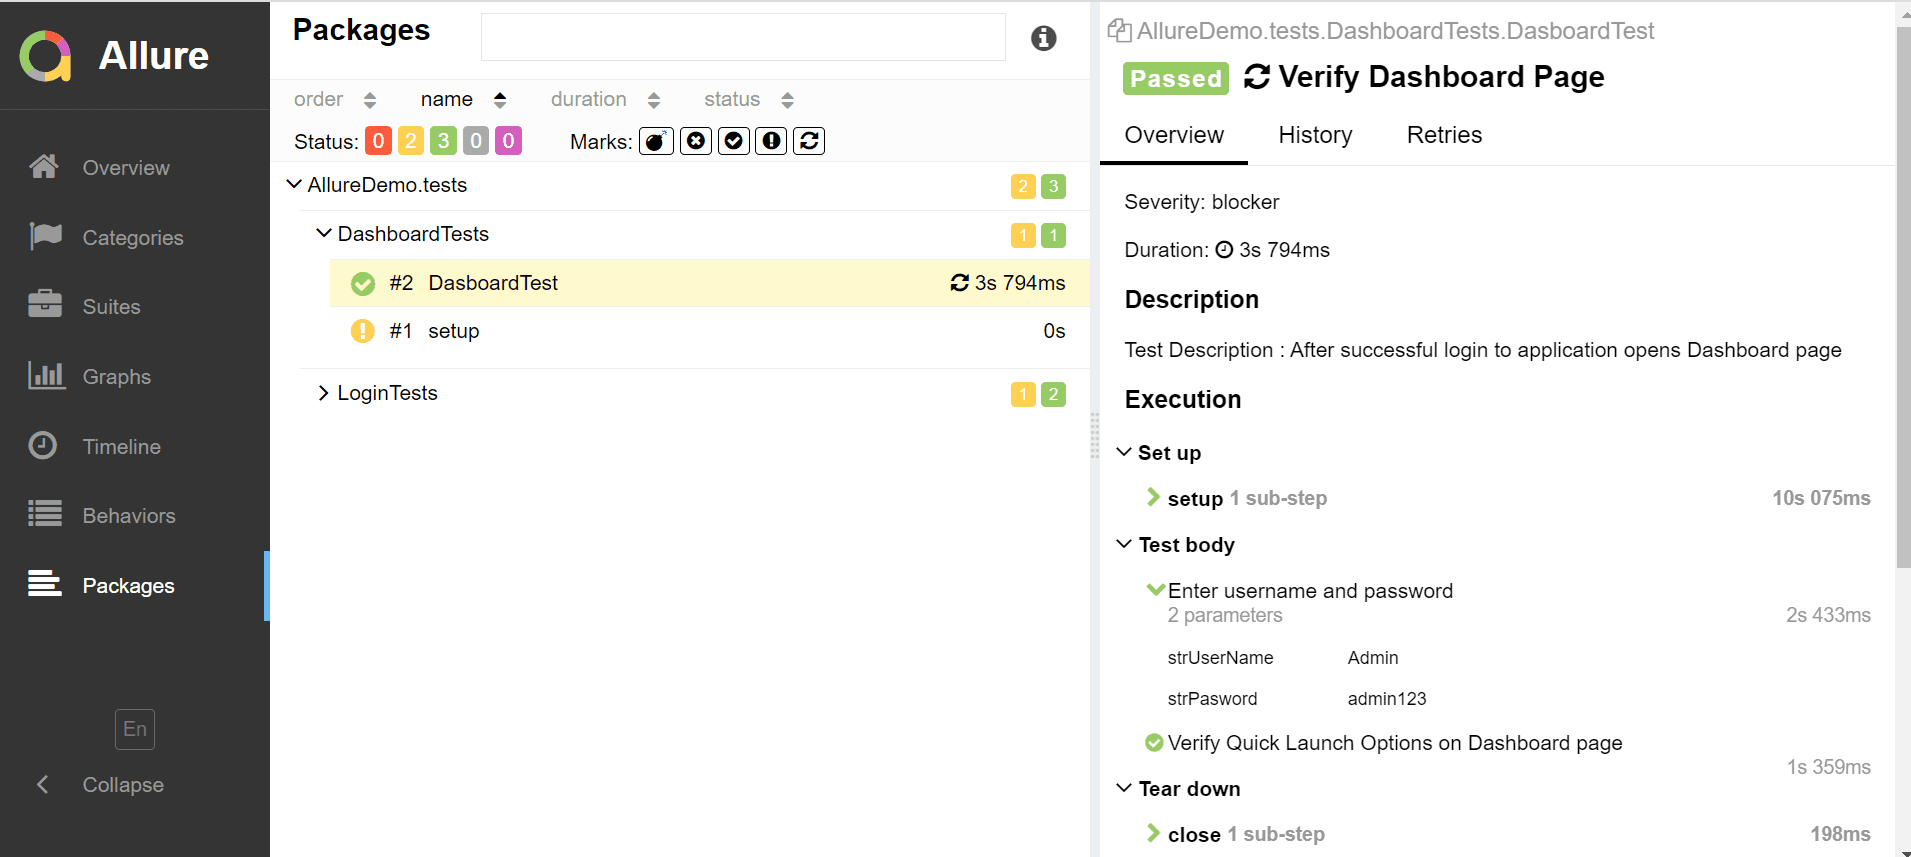Click the info icon beside search box
This screenshot has height=857, width=1911.
(1043, 38)
